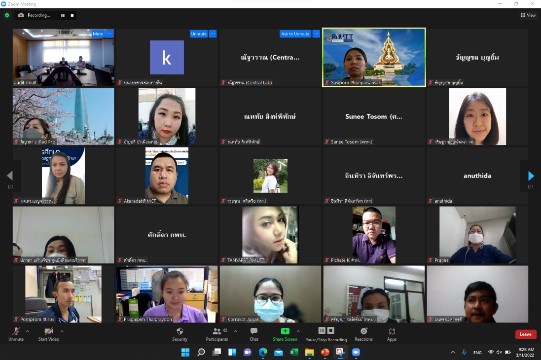541x360 pixels.
Task: Expand the arrow next to Participants
Action: point(235,331)
